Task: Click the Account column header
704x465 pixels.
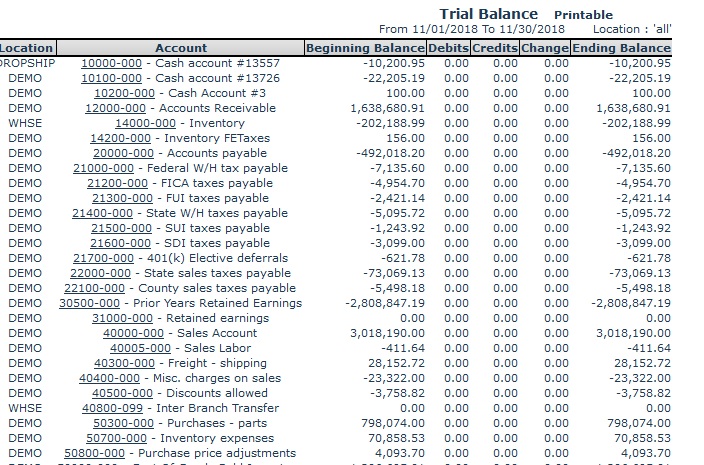Action: point(181,48)
